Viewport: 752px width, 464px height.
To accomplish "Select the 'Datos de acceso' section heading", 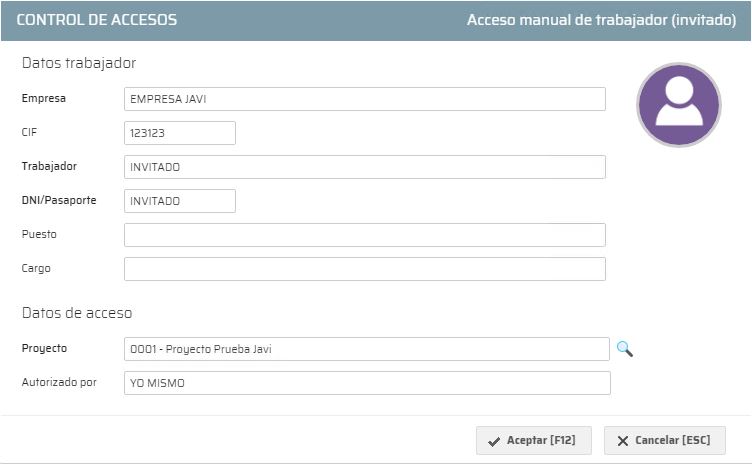I will click(77, 313).
